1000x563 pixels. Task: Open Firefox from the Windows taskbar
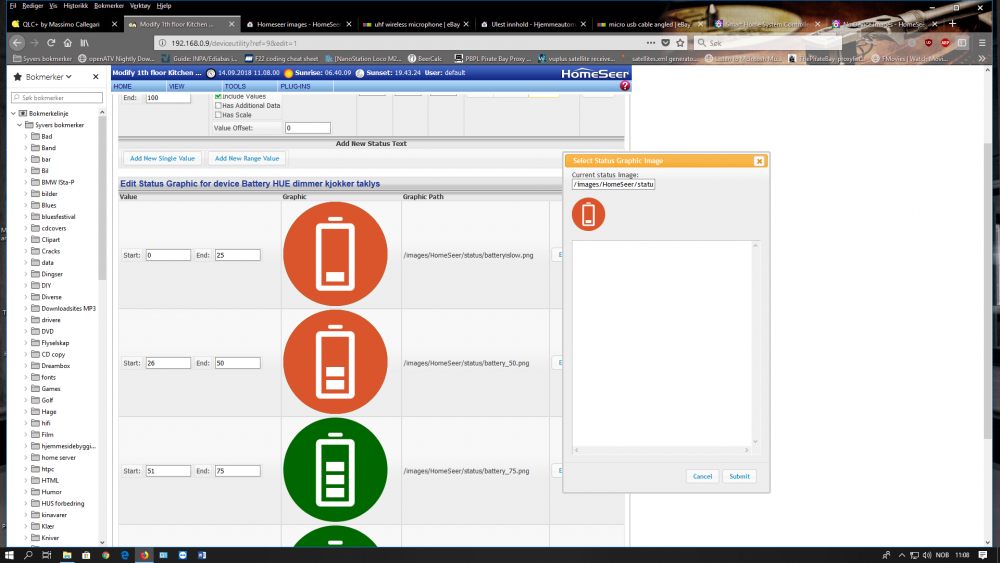coord(143,554)
